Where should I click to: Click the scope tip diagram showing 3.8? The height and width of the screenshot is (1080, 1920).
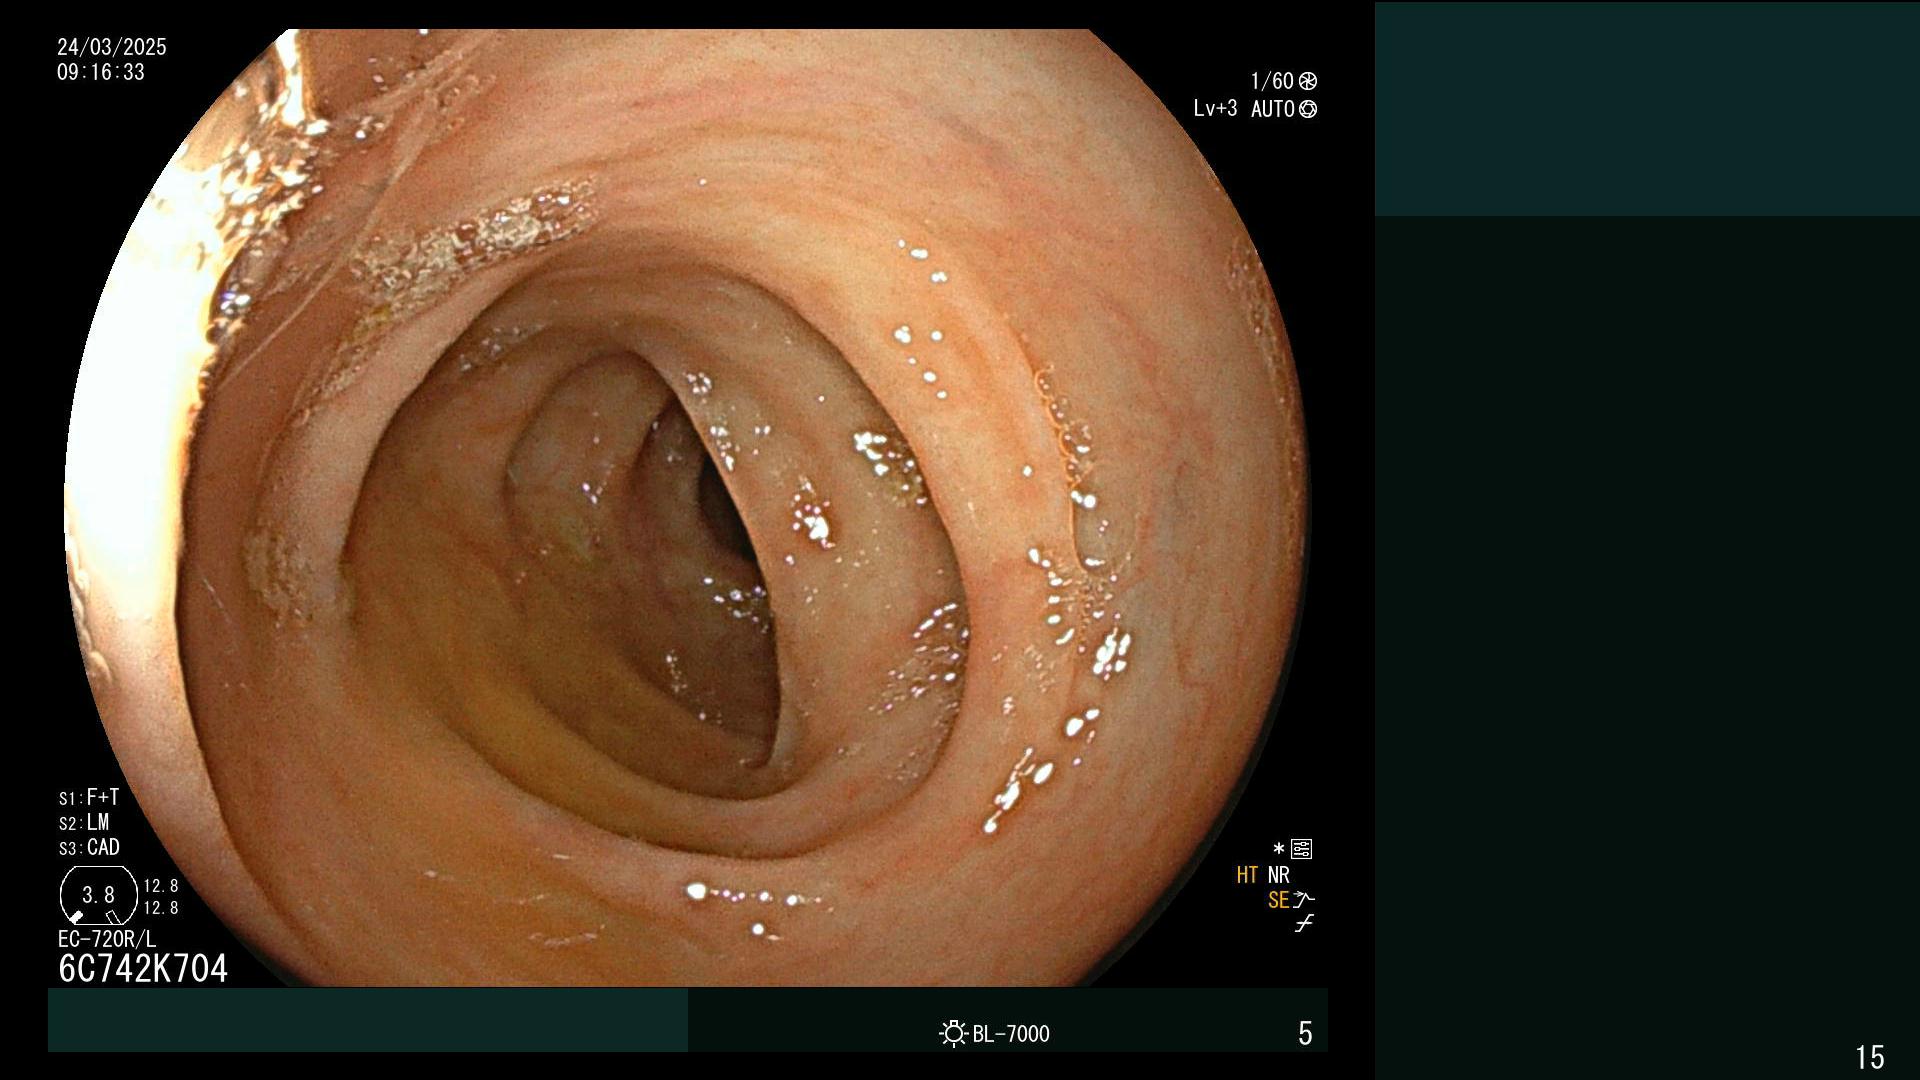(x=98, y=895)
